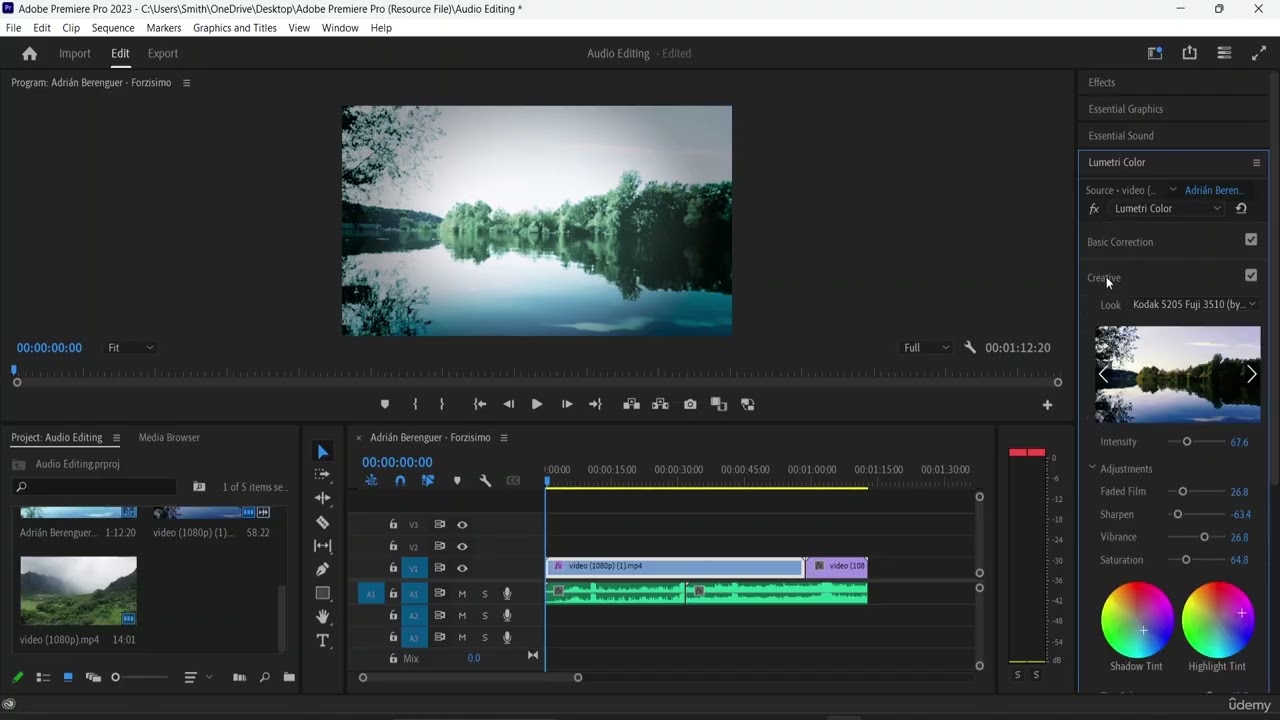
Task: Solo audio track A2
Action: [485, 616]
